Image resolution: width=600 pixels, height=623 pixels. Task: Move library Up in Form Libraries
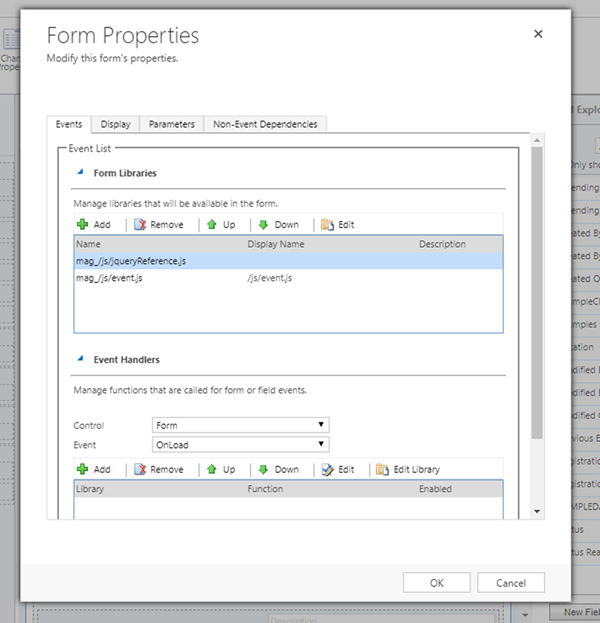click(x=212, y=225)
